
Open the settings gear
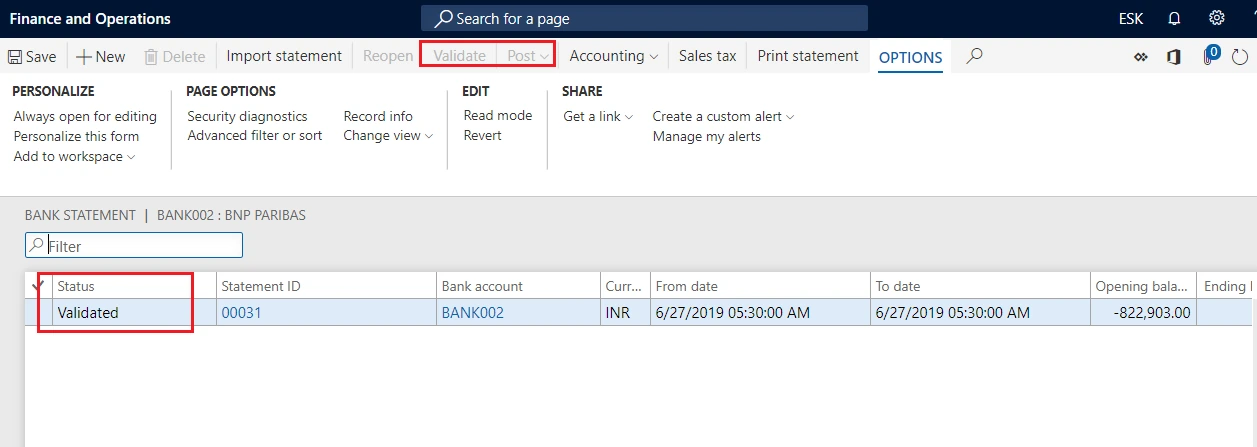tap(1217, 19)
